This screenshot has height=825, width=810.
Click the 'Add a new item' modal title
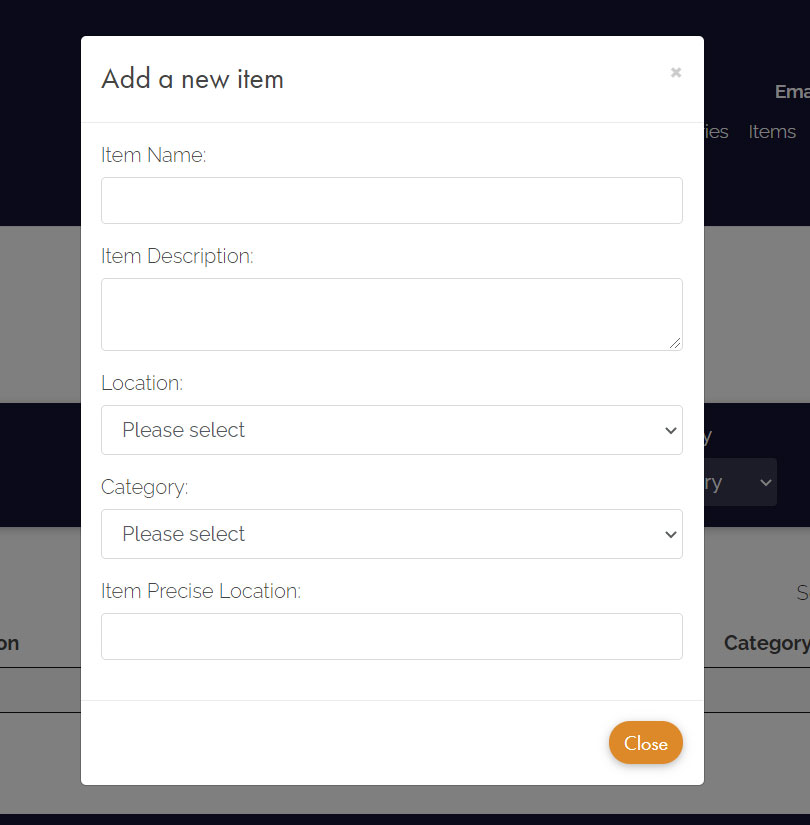click(x=192, y=79)
